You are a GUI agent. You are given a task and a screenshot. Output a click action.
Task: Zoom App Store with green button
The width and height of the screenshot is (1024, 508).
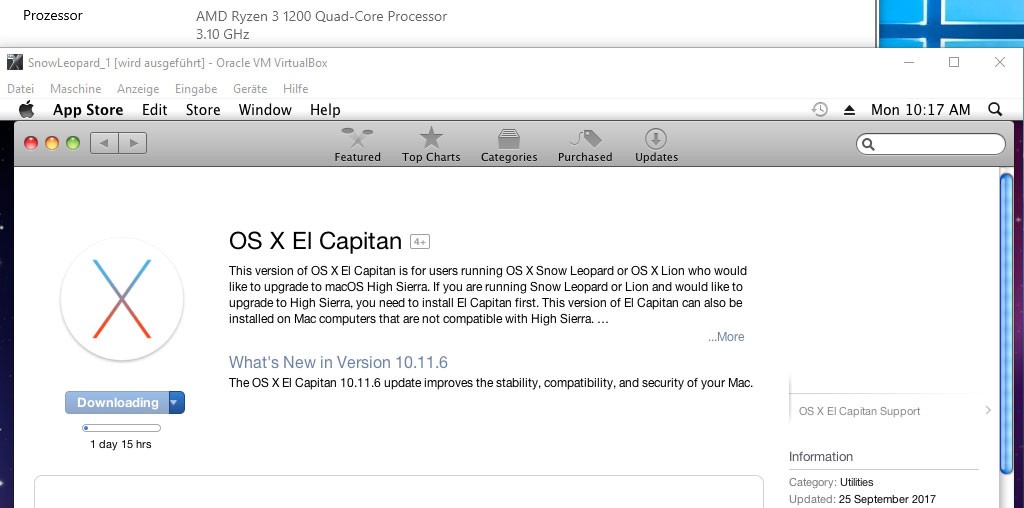(72, 143)
